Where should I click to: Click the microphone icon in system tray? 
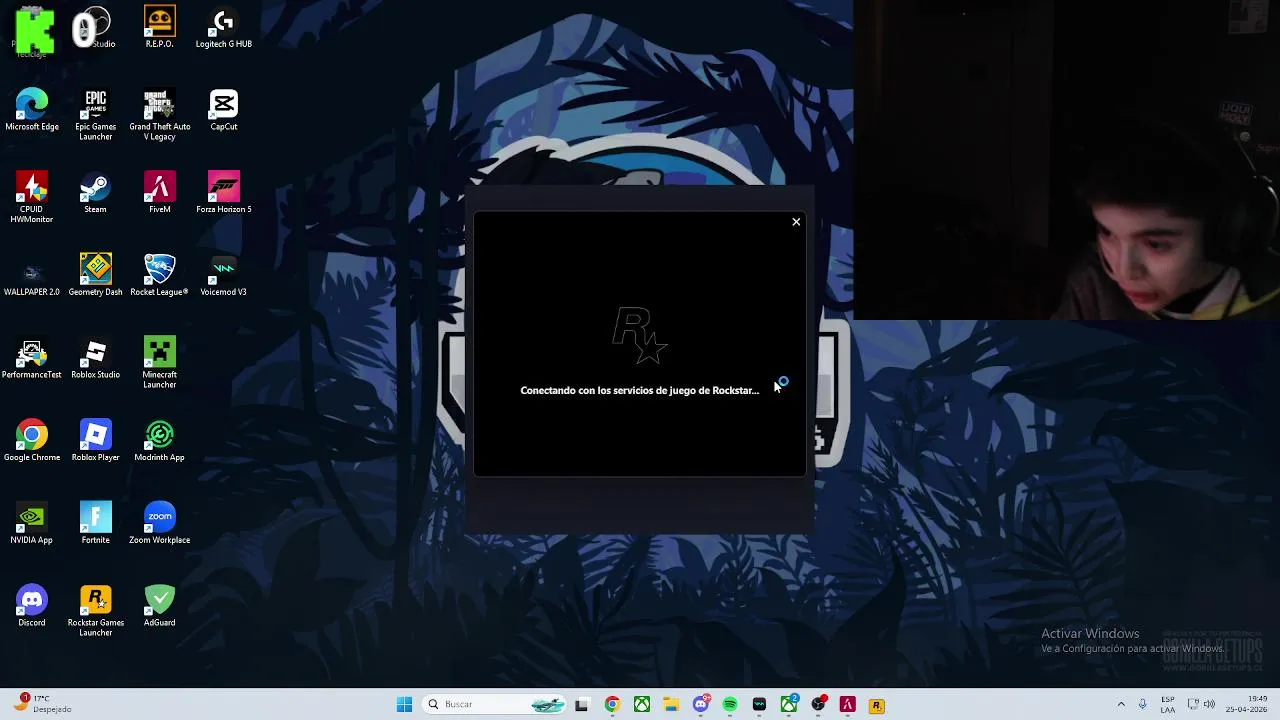pyautogui.click(x=1143, y=705)
